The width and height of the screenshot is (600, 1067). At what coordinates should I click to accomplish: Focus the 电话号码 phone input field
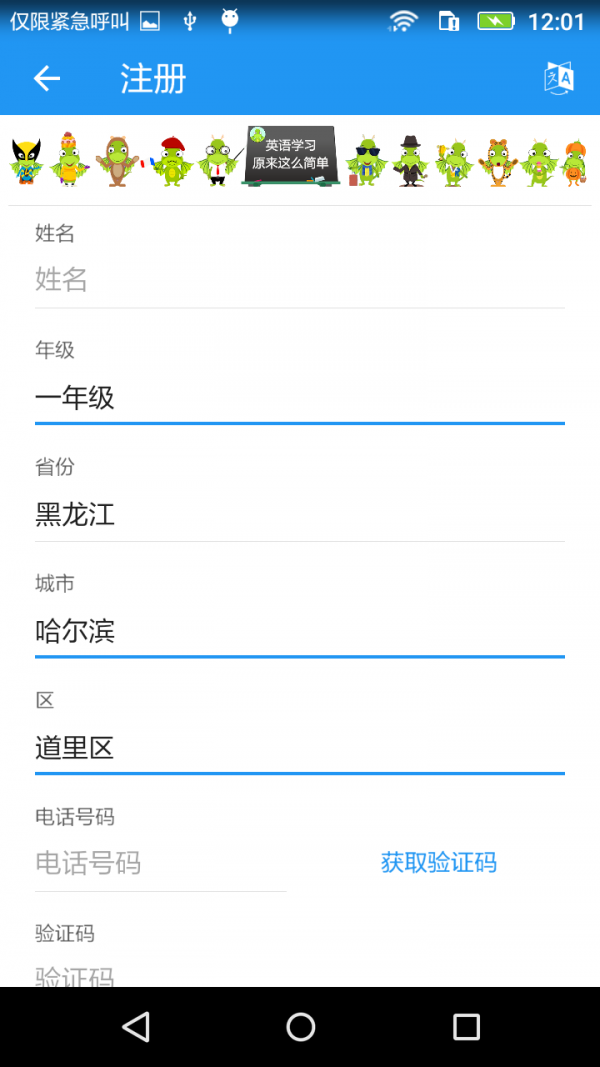click(x=160, y=863)
